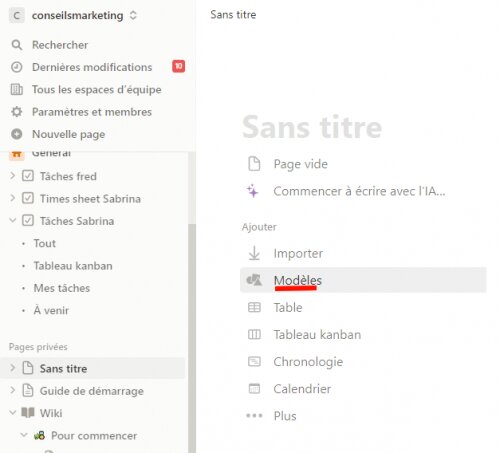
Task: Choose Commencer à écrire avec l'IA
Action: [359, 191]
